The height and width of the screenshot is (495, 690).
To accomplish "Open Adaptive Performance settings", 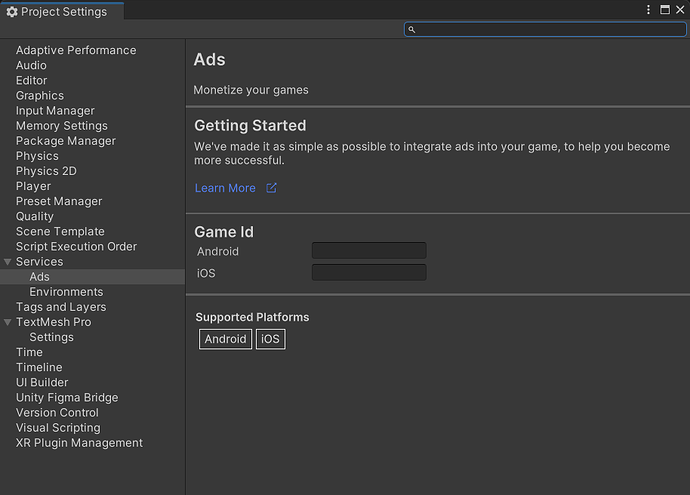I will coord(76,50).
